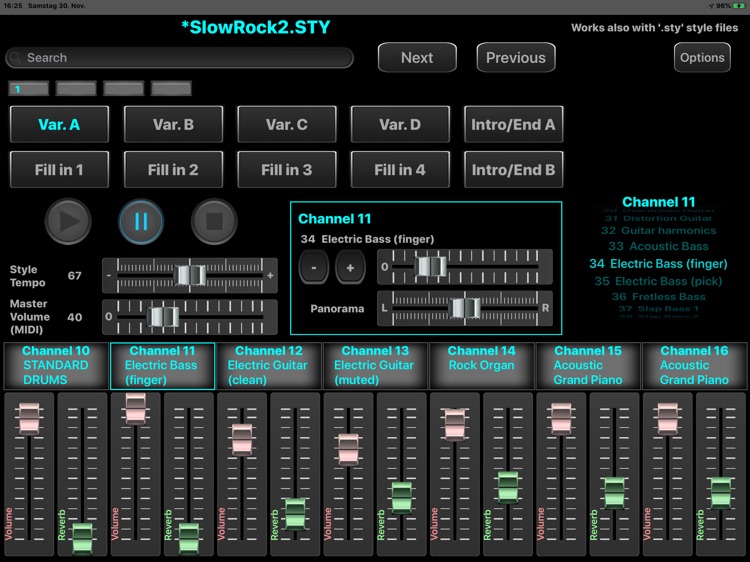The height and width of the screenshot is (562, 750).
Task: Select Channel 15 Acoustic Grand Piano
Action: [588, 366]
